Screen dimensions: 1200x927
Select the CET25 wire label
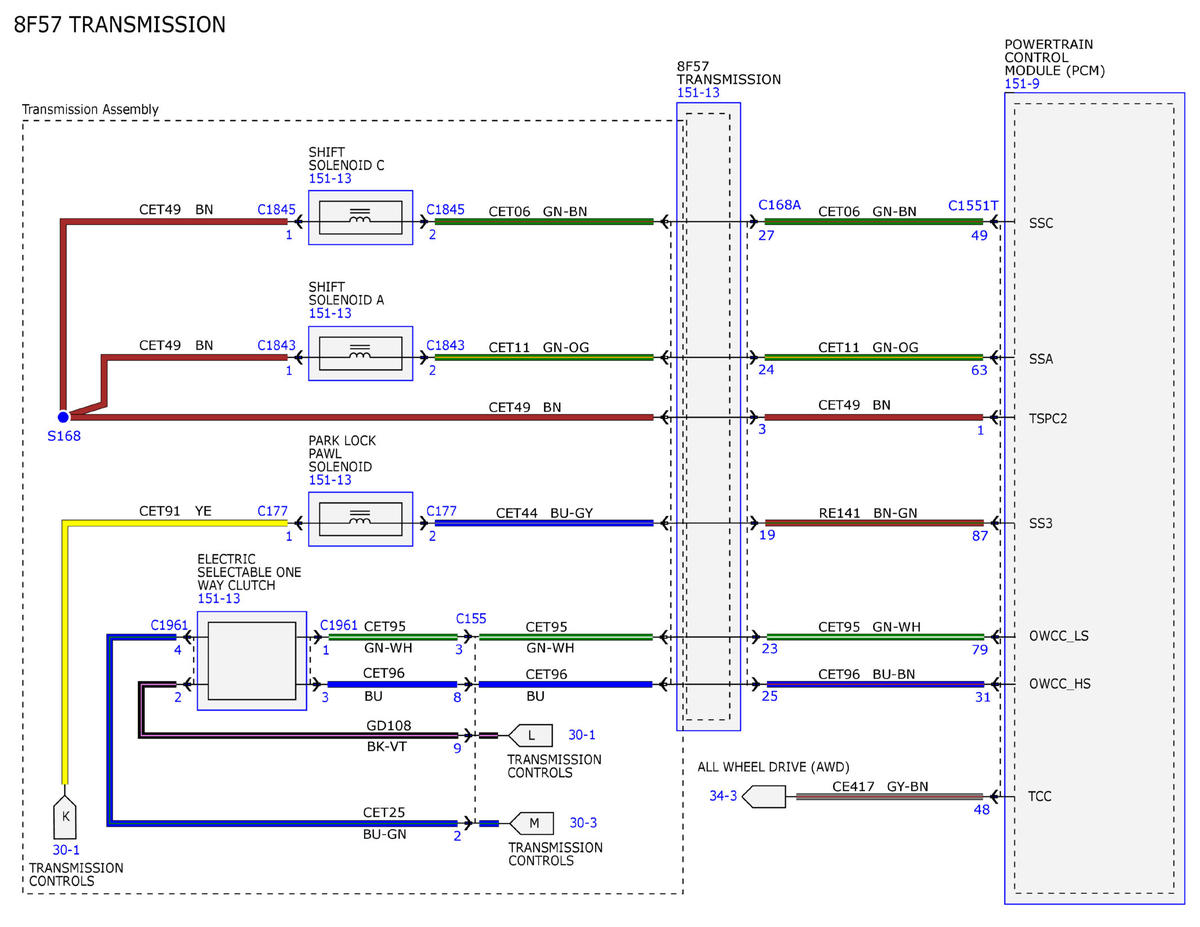pyautogui.click(x=384, y=813)
